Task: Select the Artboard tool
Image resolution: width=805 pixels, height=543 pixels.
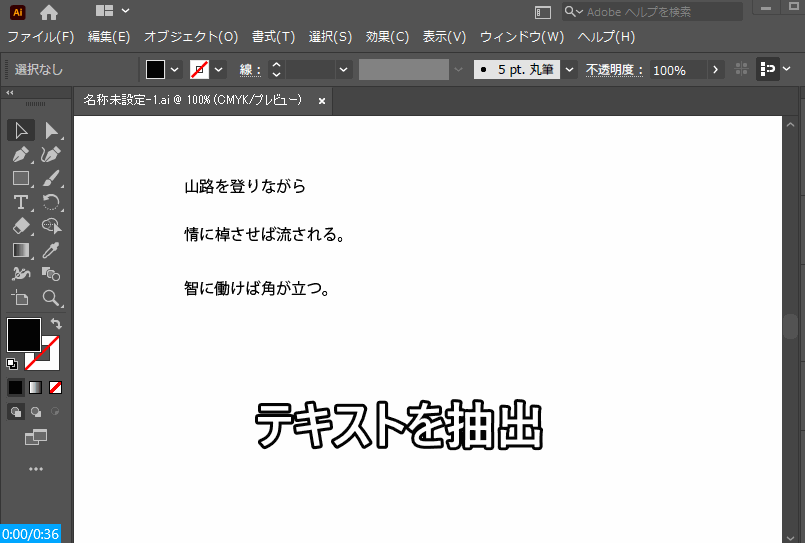Action: [x=21, y=298]
